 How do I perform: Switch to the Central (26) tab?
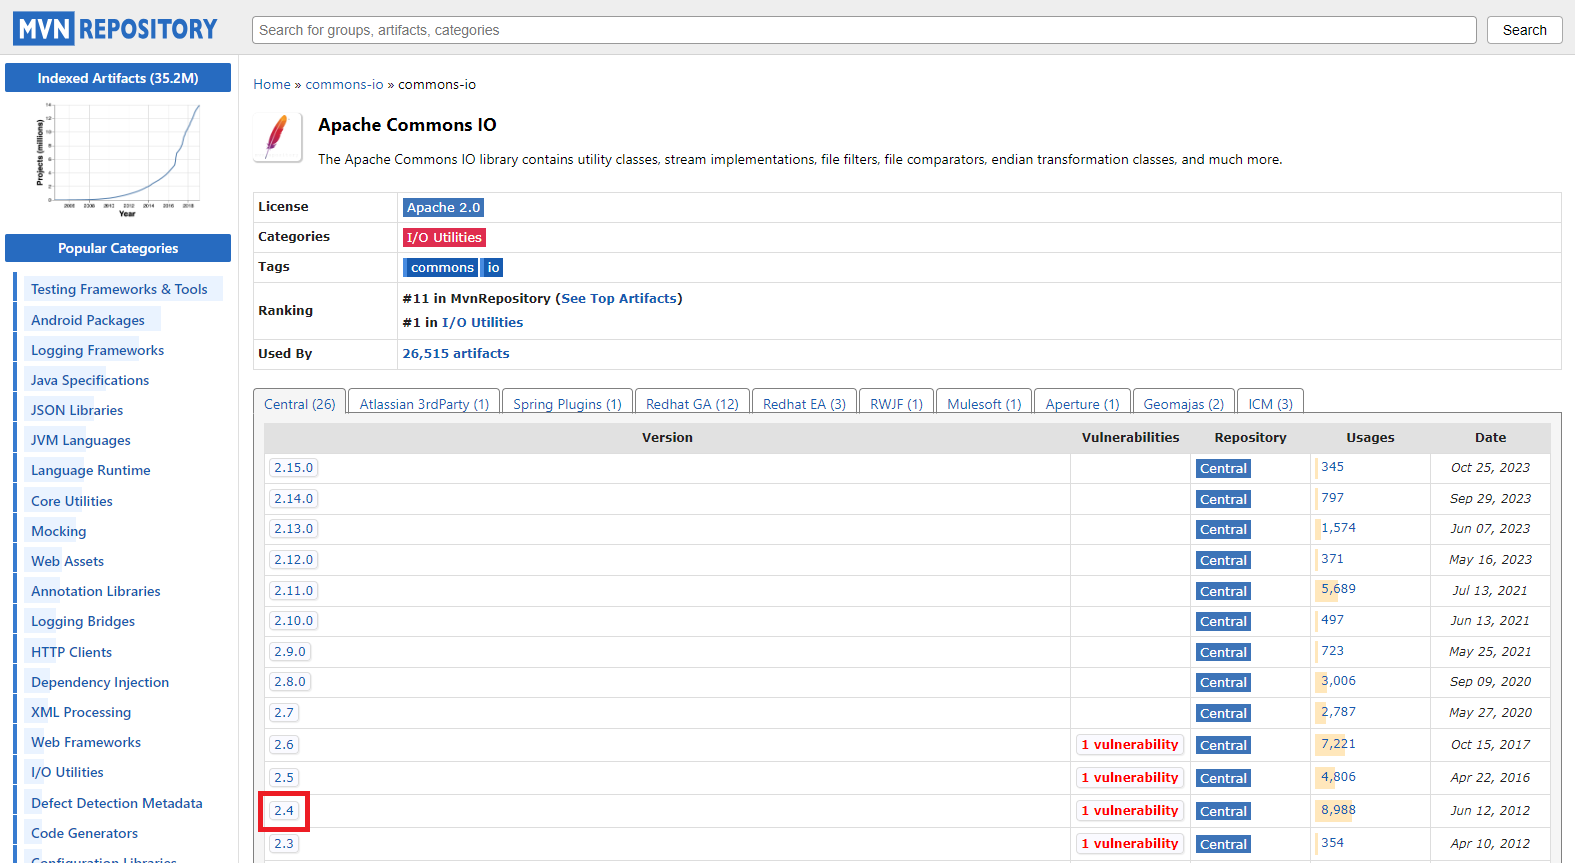(300, 403)
